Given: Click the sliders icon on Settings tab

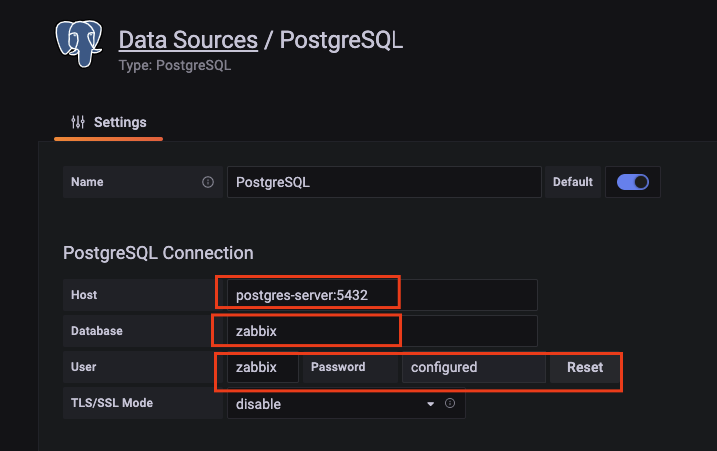Looking at the screenshot, I should click(x=79, y=122).
